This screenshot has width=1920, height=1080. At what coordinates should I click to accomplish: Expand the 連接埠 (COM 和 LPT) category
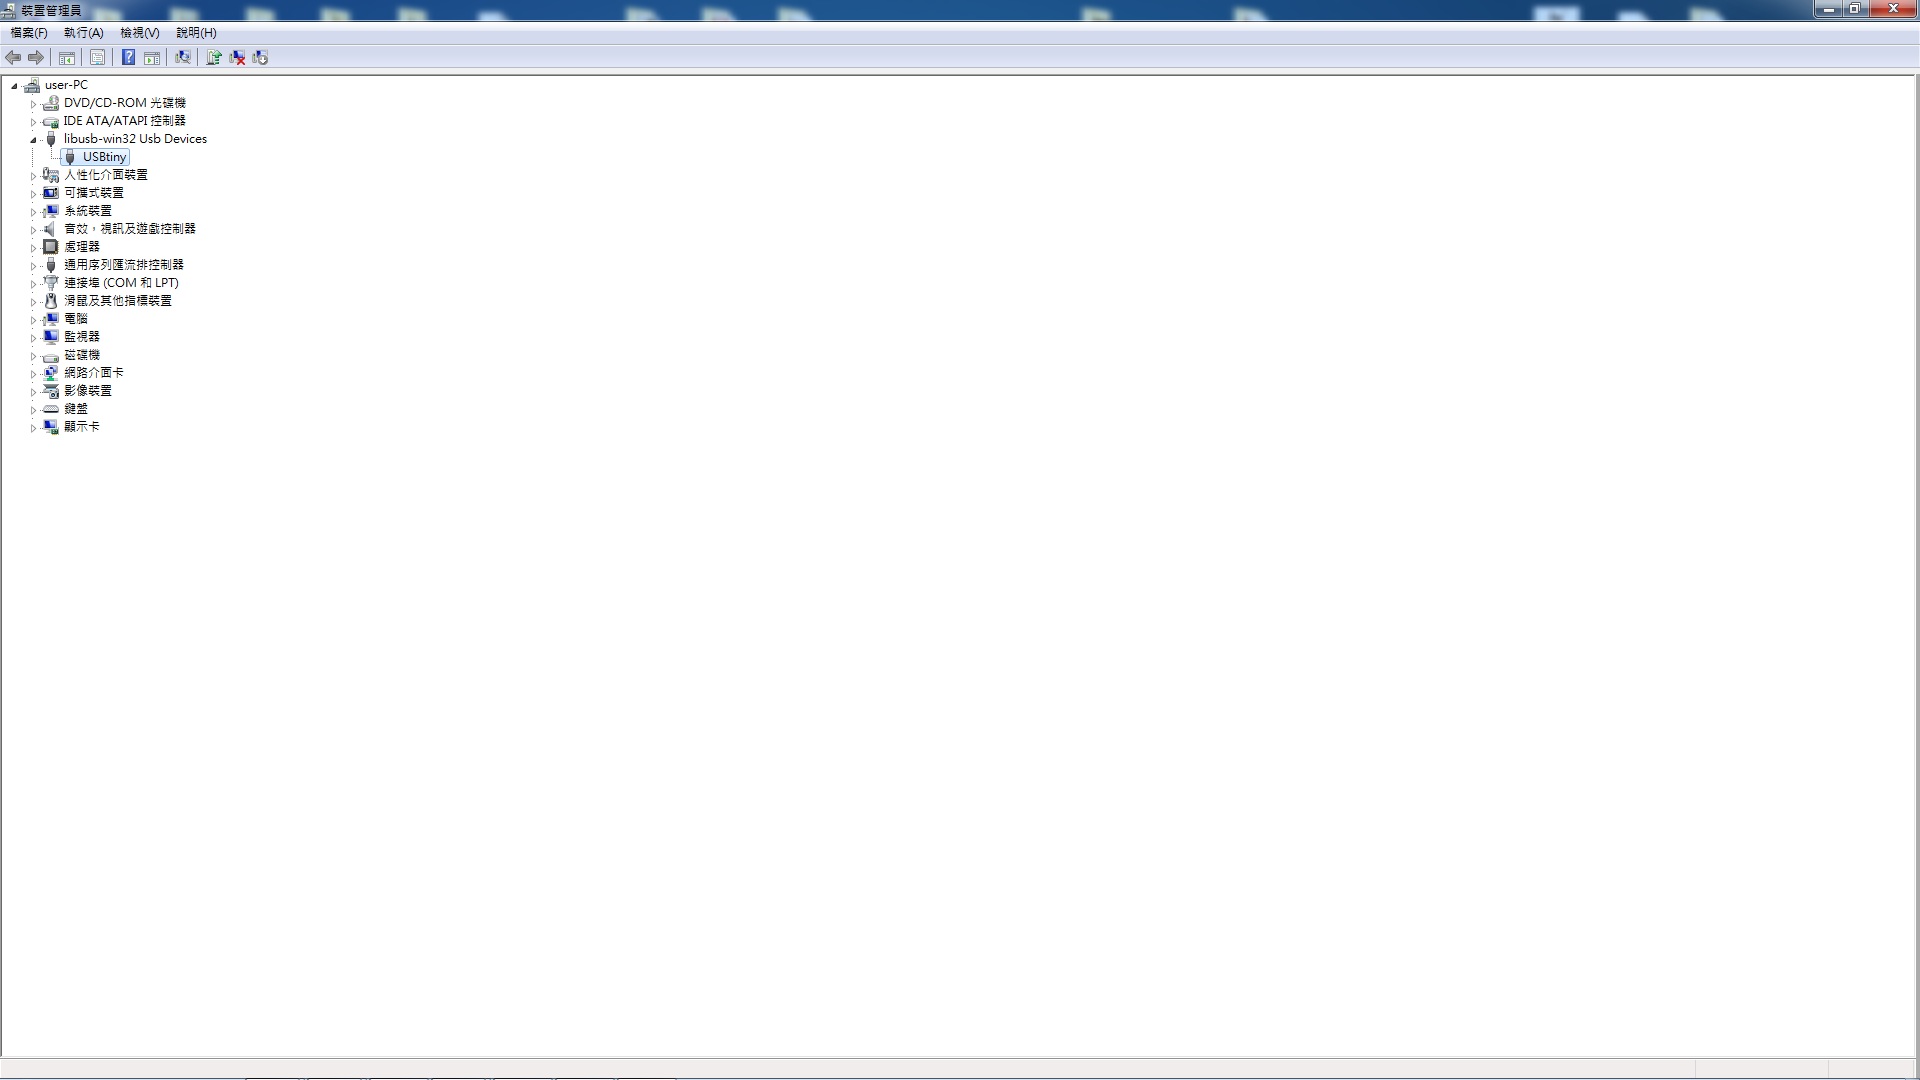(33, 284)
